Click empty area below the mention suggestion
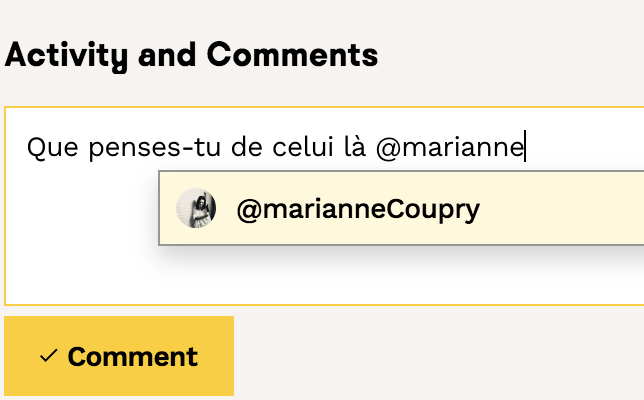This screenshot has height=400, width=644. (400, 275)
